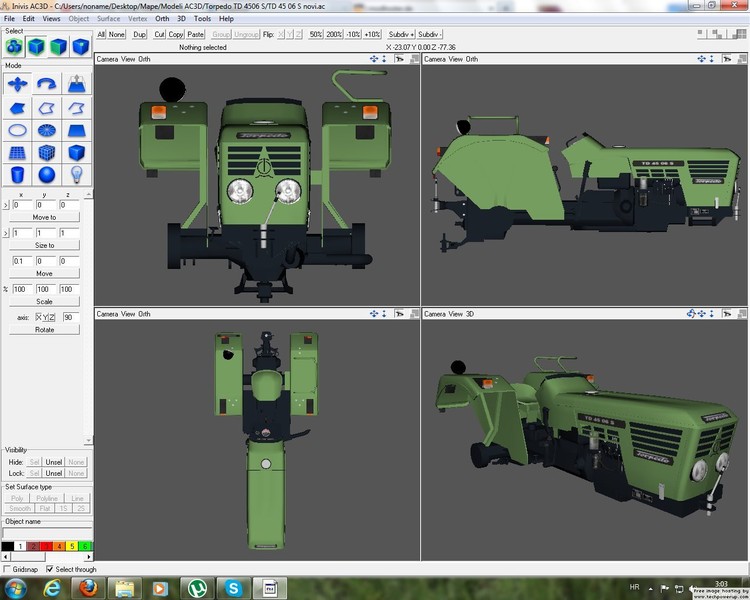Switch to single-window layout icon

click(702, 34)
